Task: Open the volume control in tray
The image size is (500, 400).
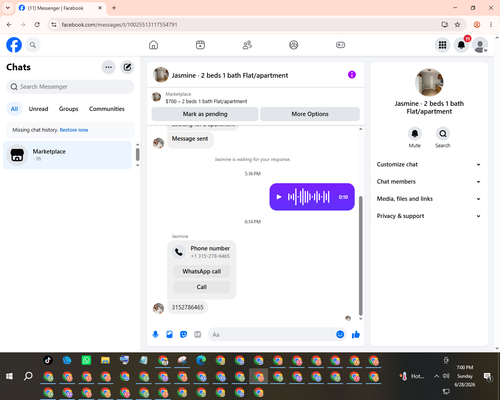Action: pyautogui.click(x=446, y=376)
